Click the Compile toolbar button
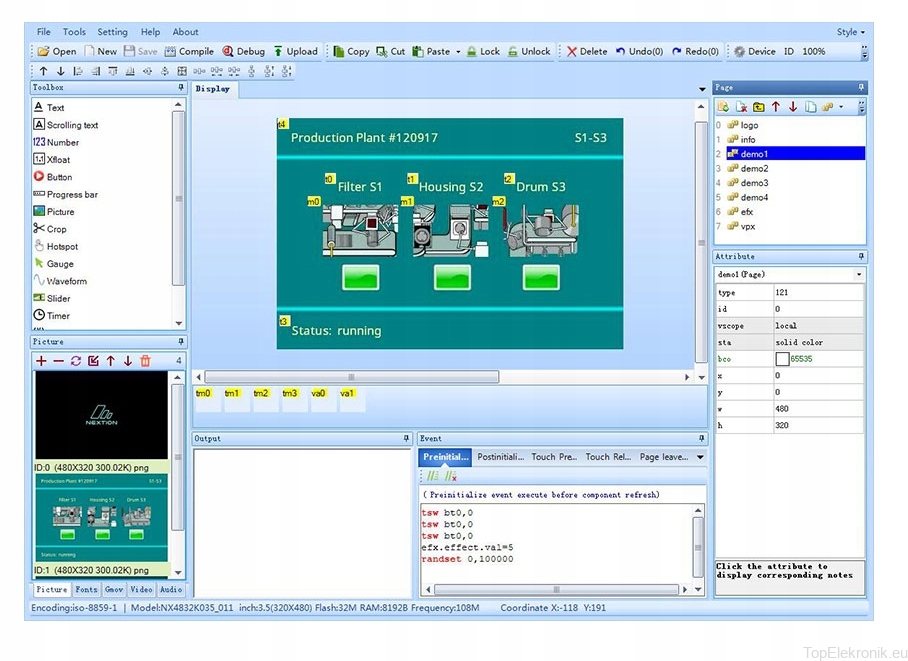 point(189,51)
